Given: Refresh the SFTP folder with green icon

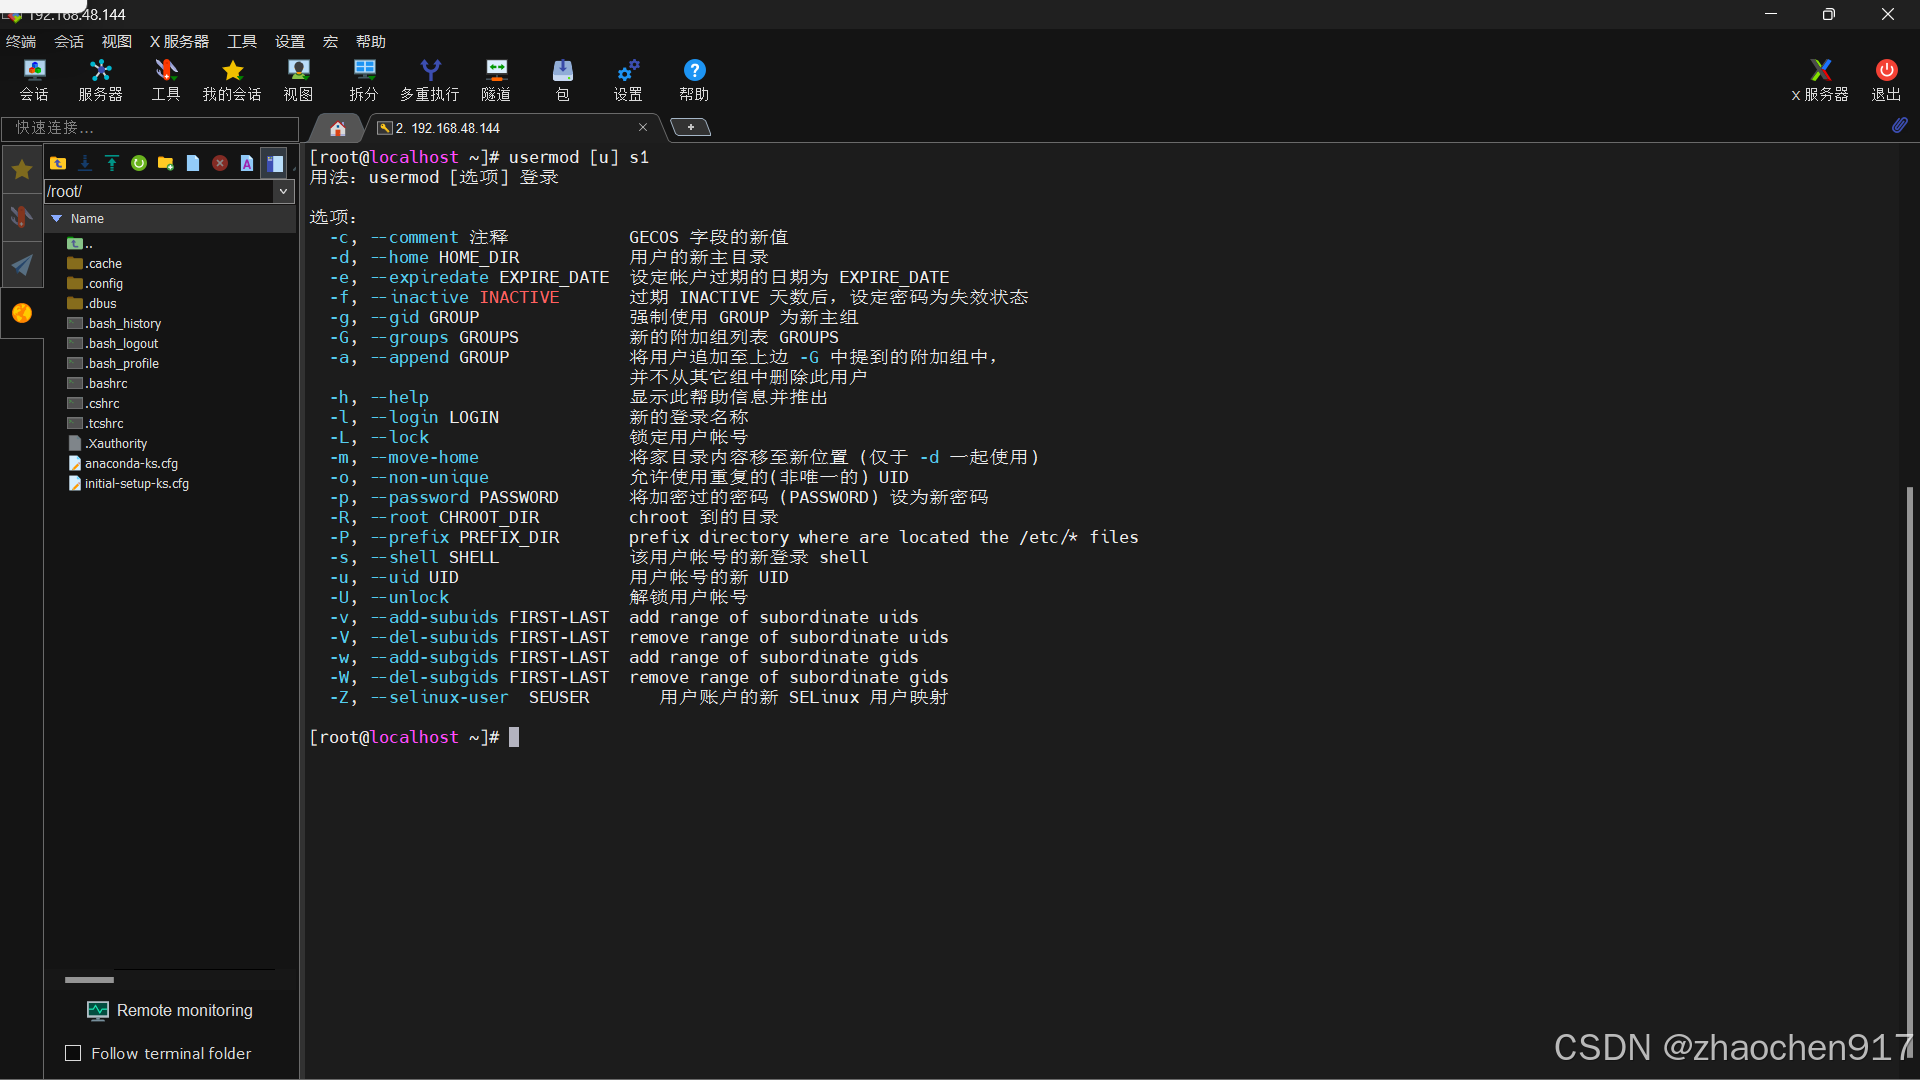Looking at the screenshot, I should 139,163.
